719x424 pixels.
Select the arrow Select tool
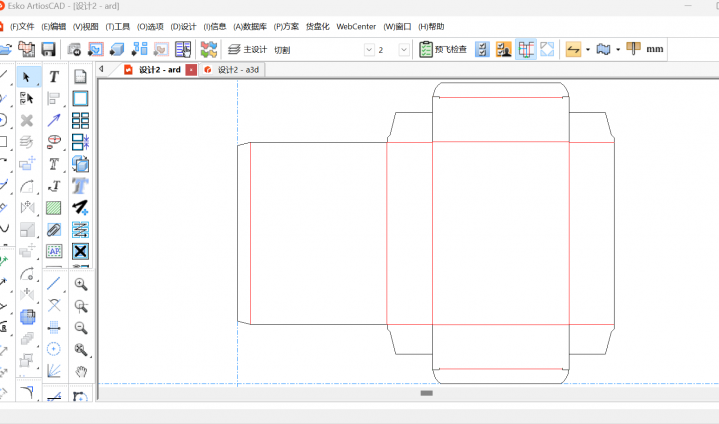coord(28,76)
